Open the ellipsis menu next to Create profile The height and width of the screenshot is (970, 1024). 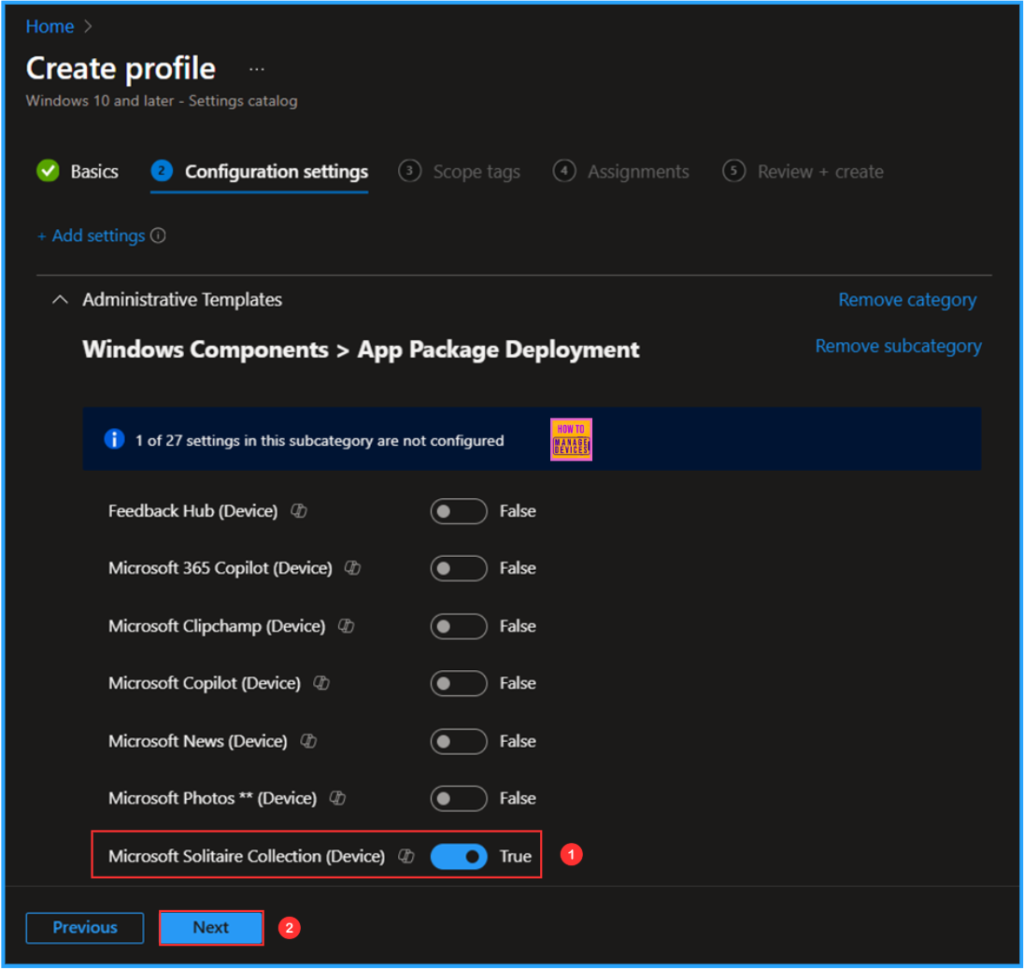257,69
